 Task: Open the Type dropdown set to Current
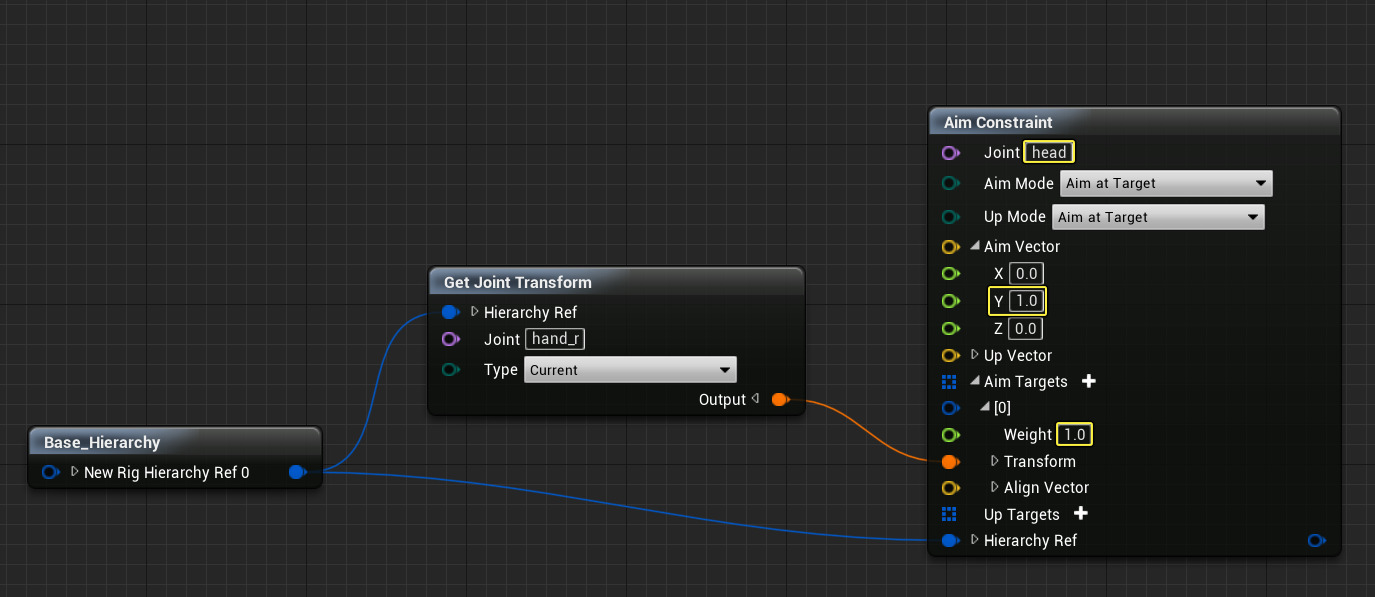point(630,370)
